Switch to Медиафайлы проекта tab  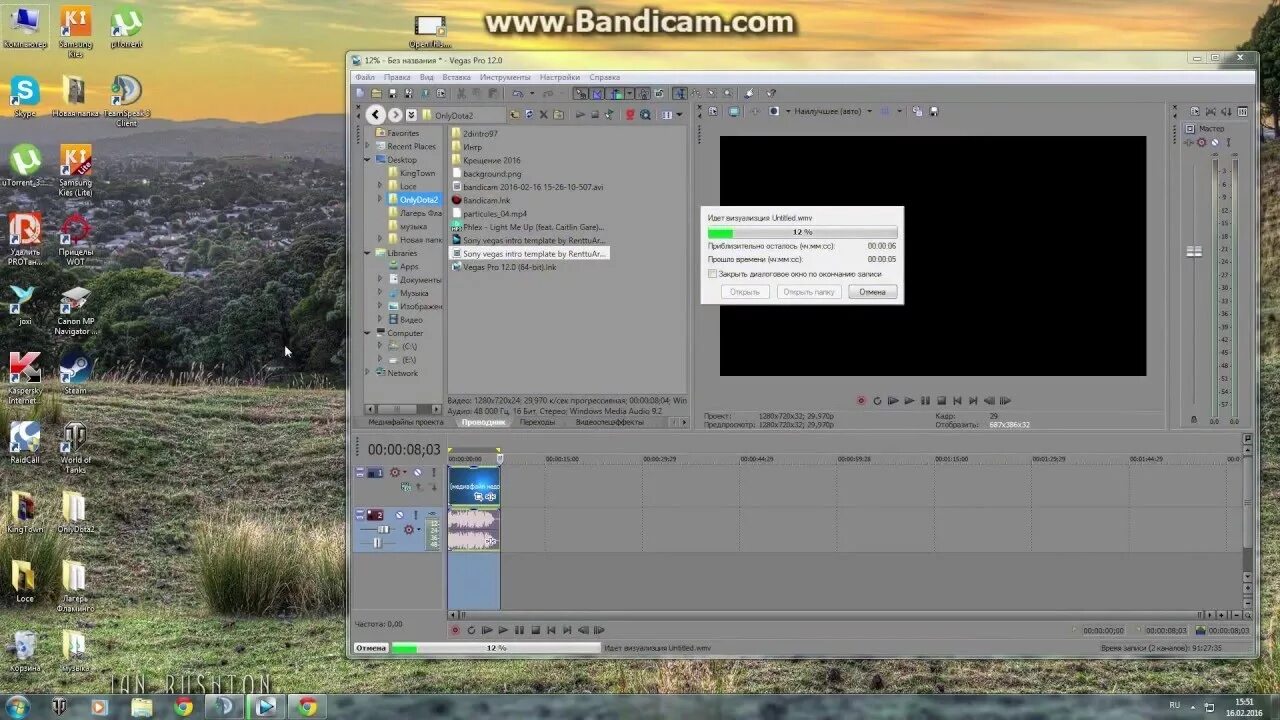click(x=406, y=422)
